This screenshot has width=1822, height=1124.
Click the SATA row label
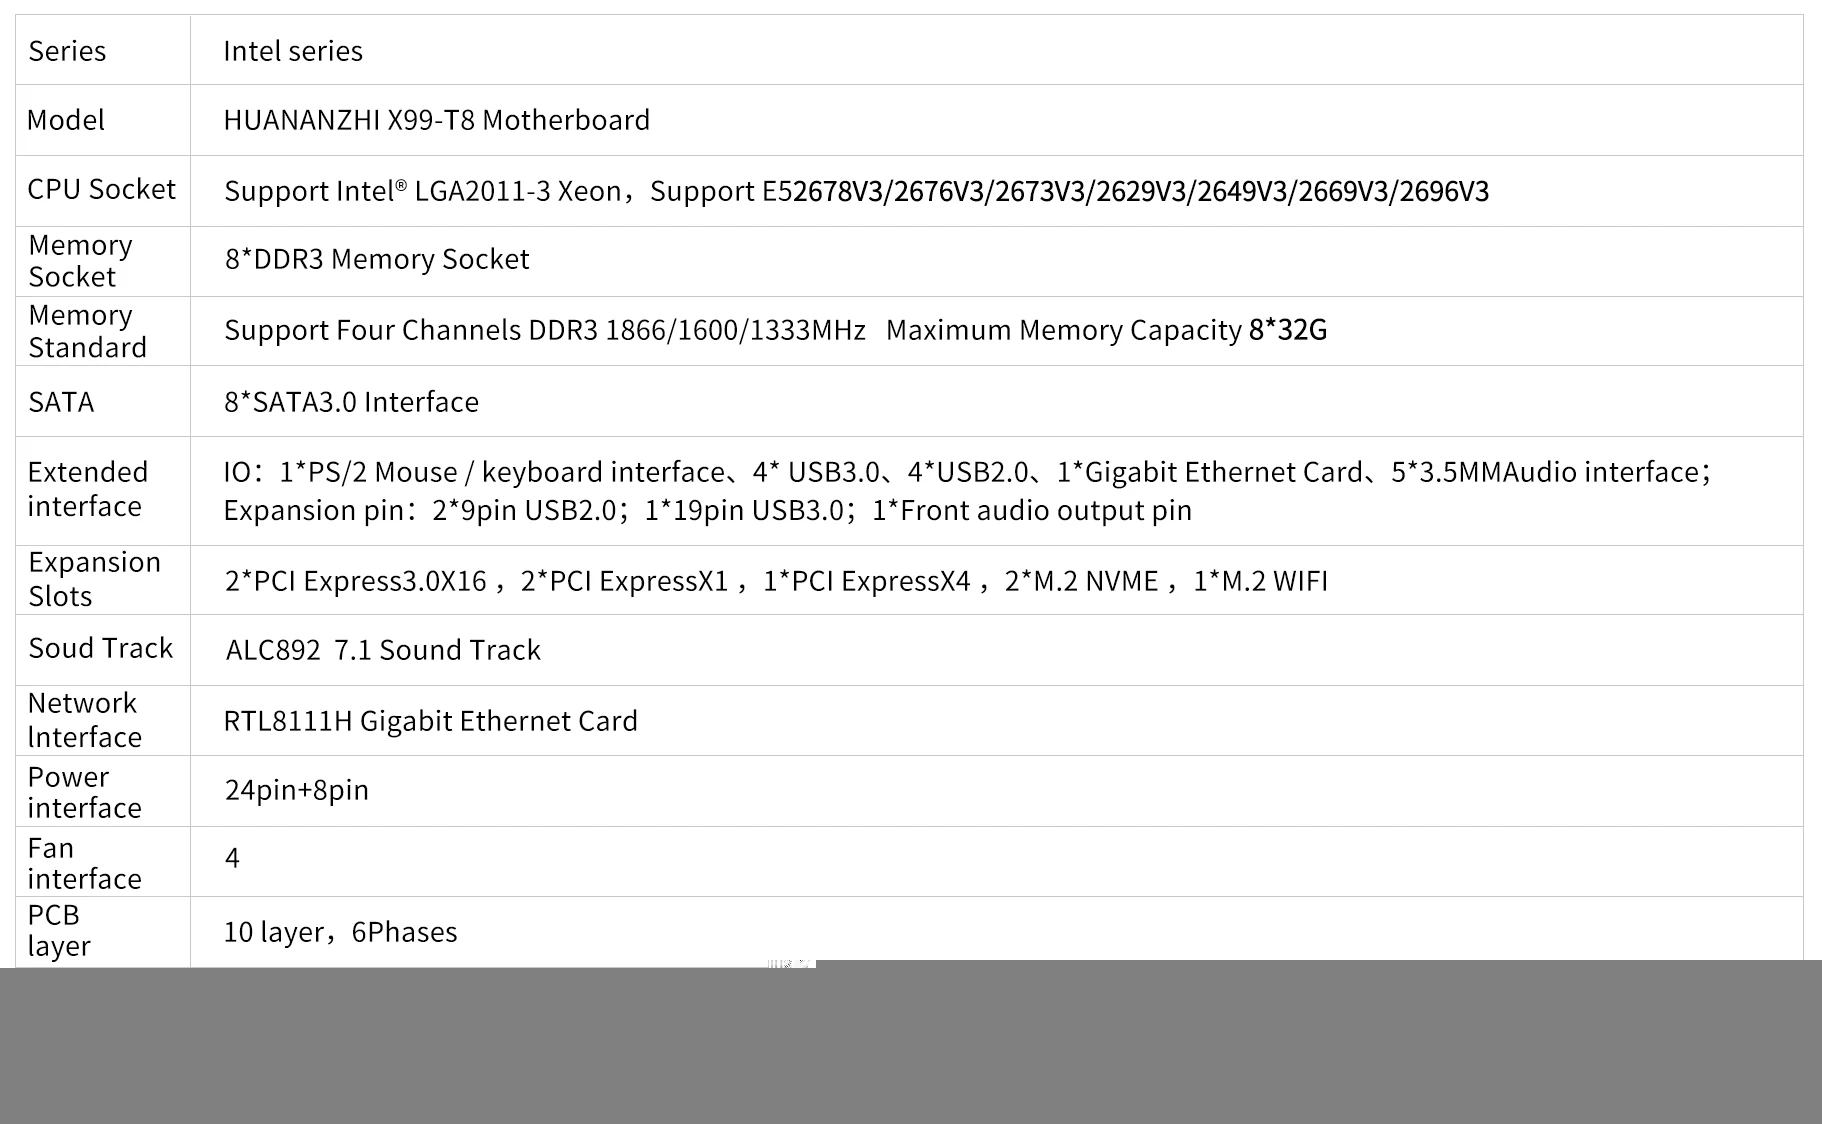pyautogui.click(x=61, y=402)
